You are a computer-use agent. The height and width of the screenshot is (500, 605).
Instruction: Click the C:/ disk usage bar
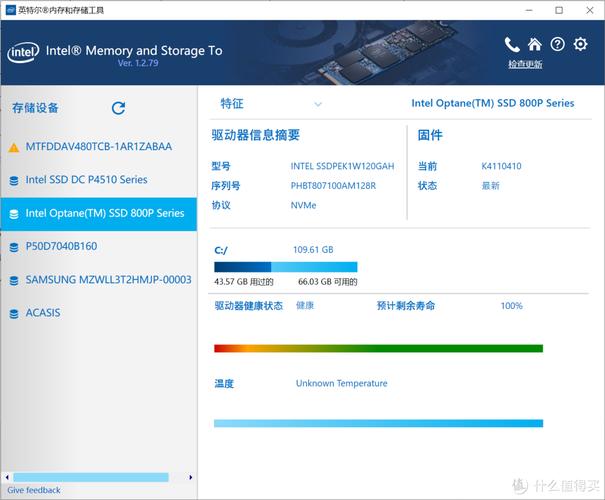pyautogui.click(x=286, y=267)
